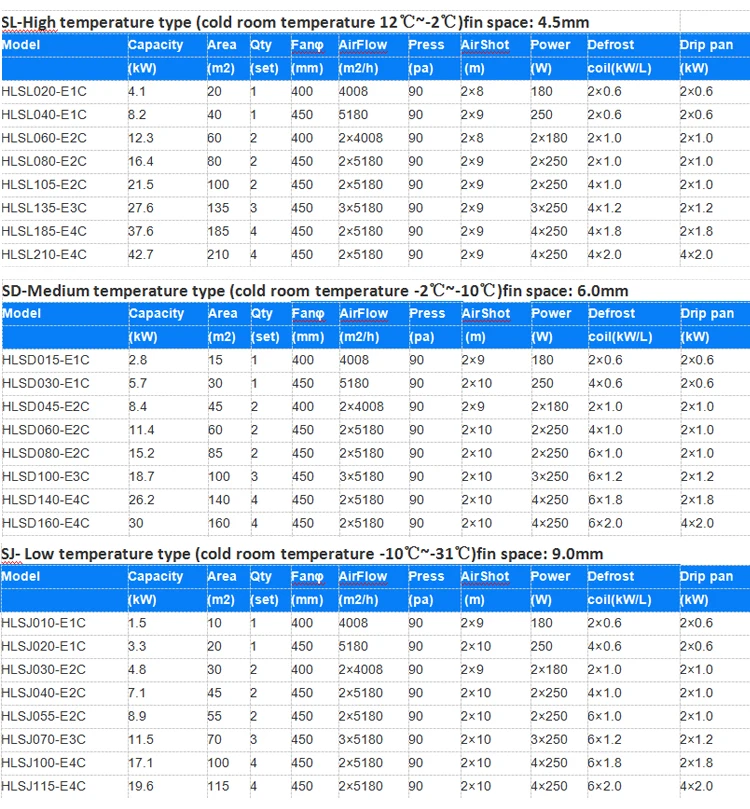
Task: Click the 42.7 capacity value
Action: coord(142,254)
